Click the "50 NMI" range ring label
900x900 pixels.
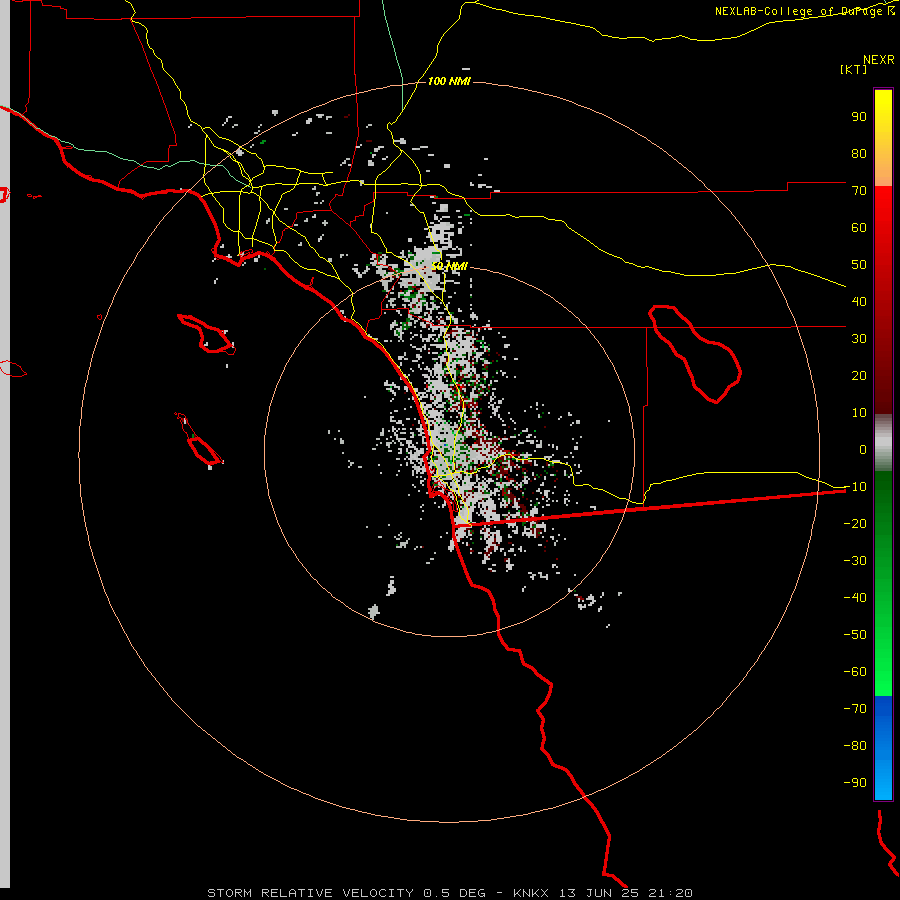[x=449, y=266]
